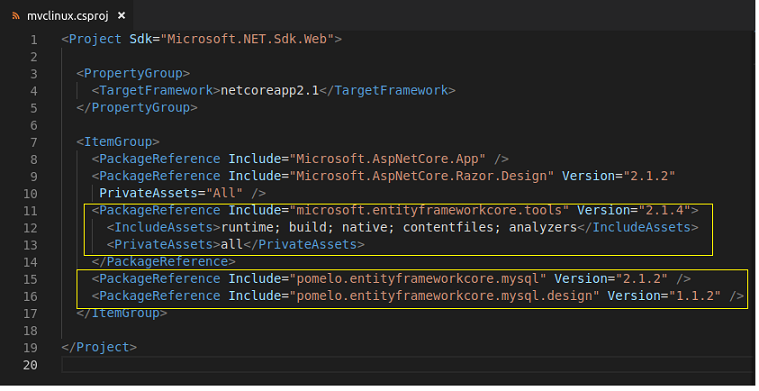The image size is (759, 391).
Task: Click line number 15 in the gutter
Action: (30, 279)
